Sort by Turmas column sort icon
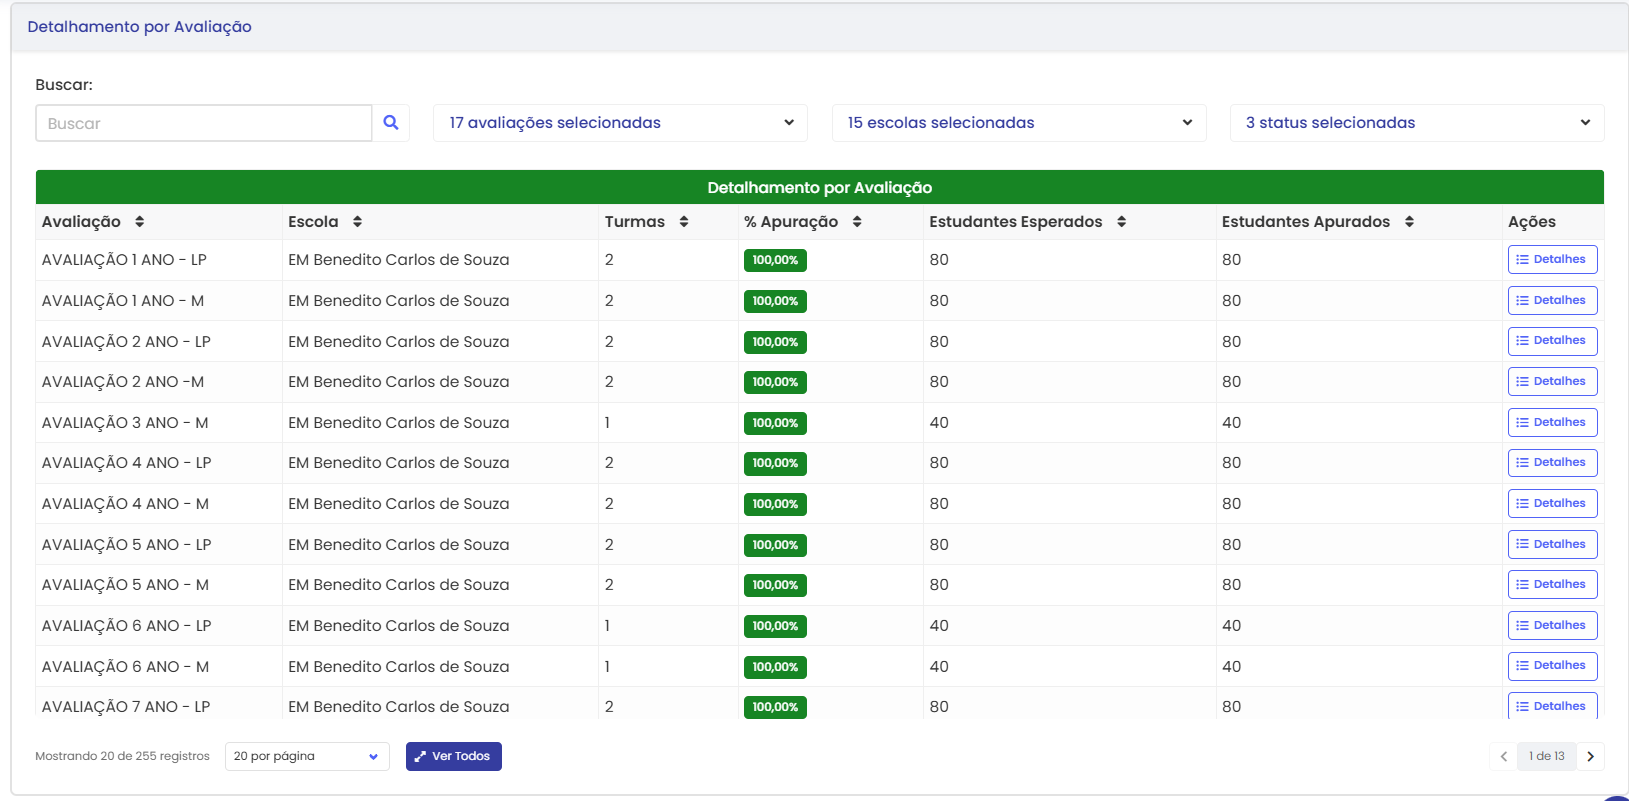 [x=684, y=222]
